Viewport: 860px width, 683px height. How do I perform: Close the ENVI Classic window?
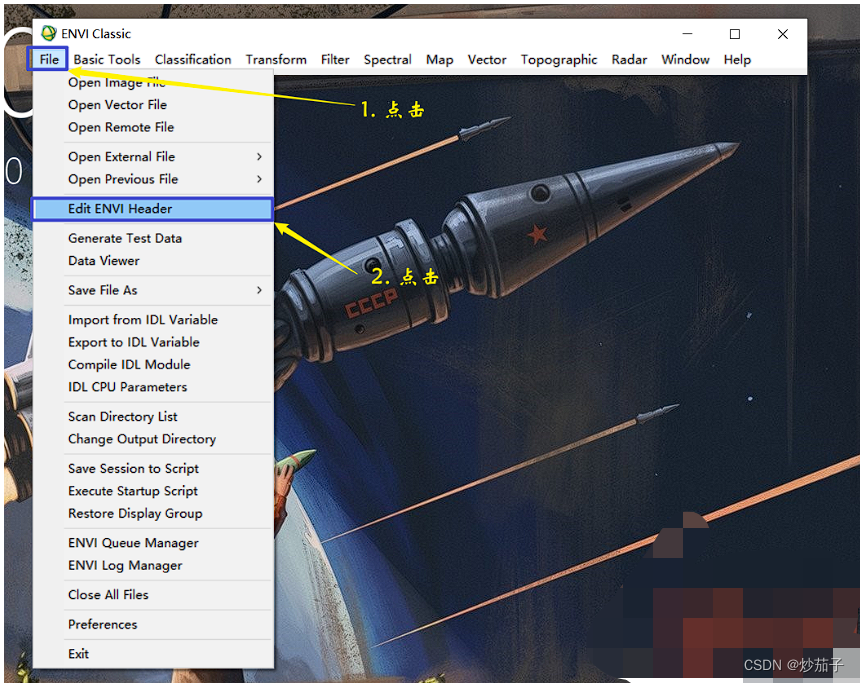[783, 34]
